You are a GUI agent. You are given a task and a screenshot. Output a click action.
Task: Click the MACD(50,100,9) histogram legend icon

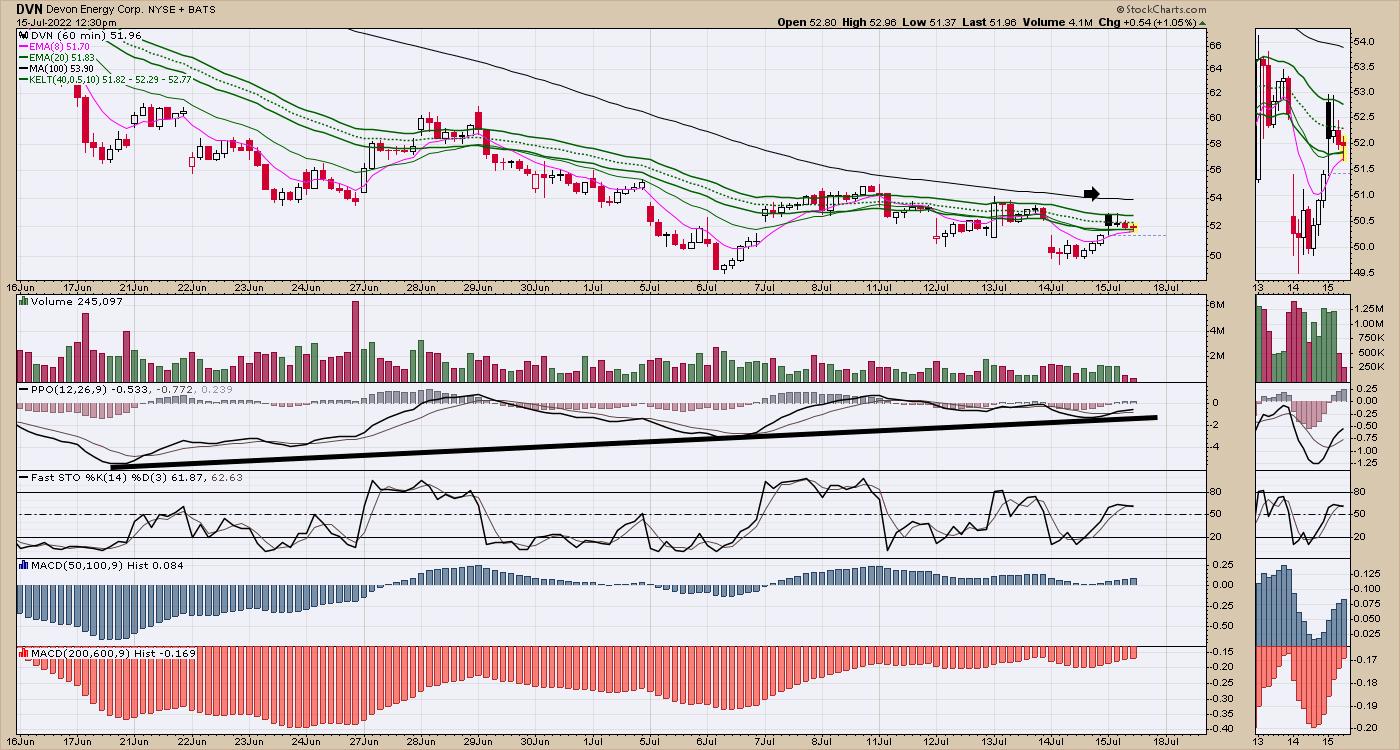coord(23,565)
